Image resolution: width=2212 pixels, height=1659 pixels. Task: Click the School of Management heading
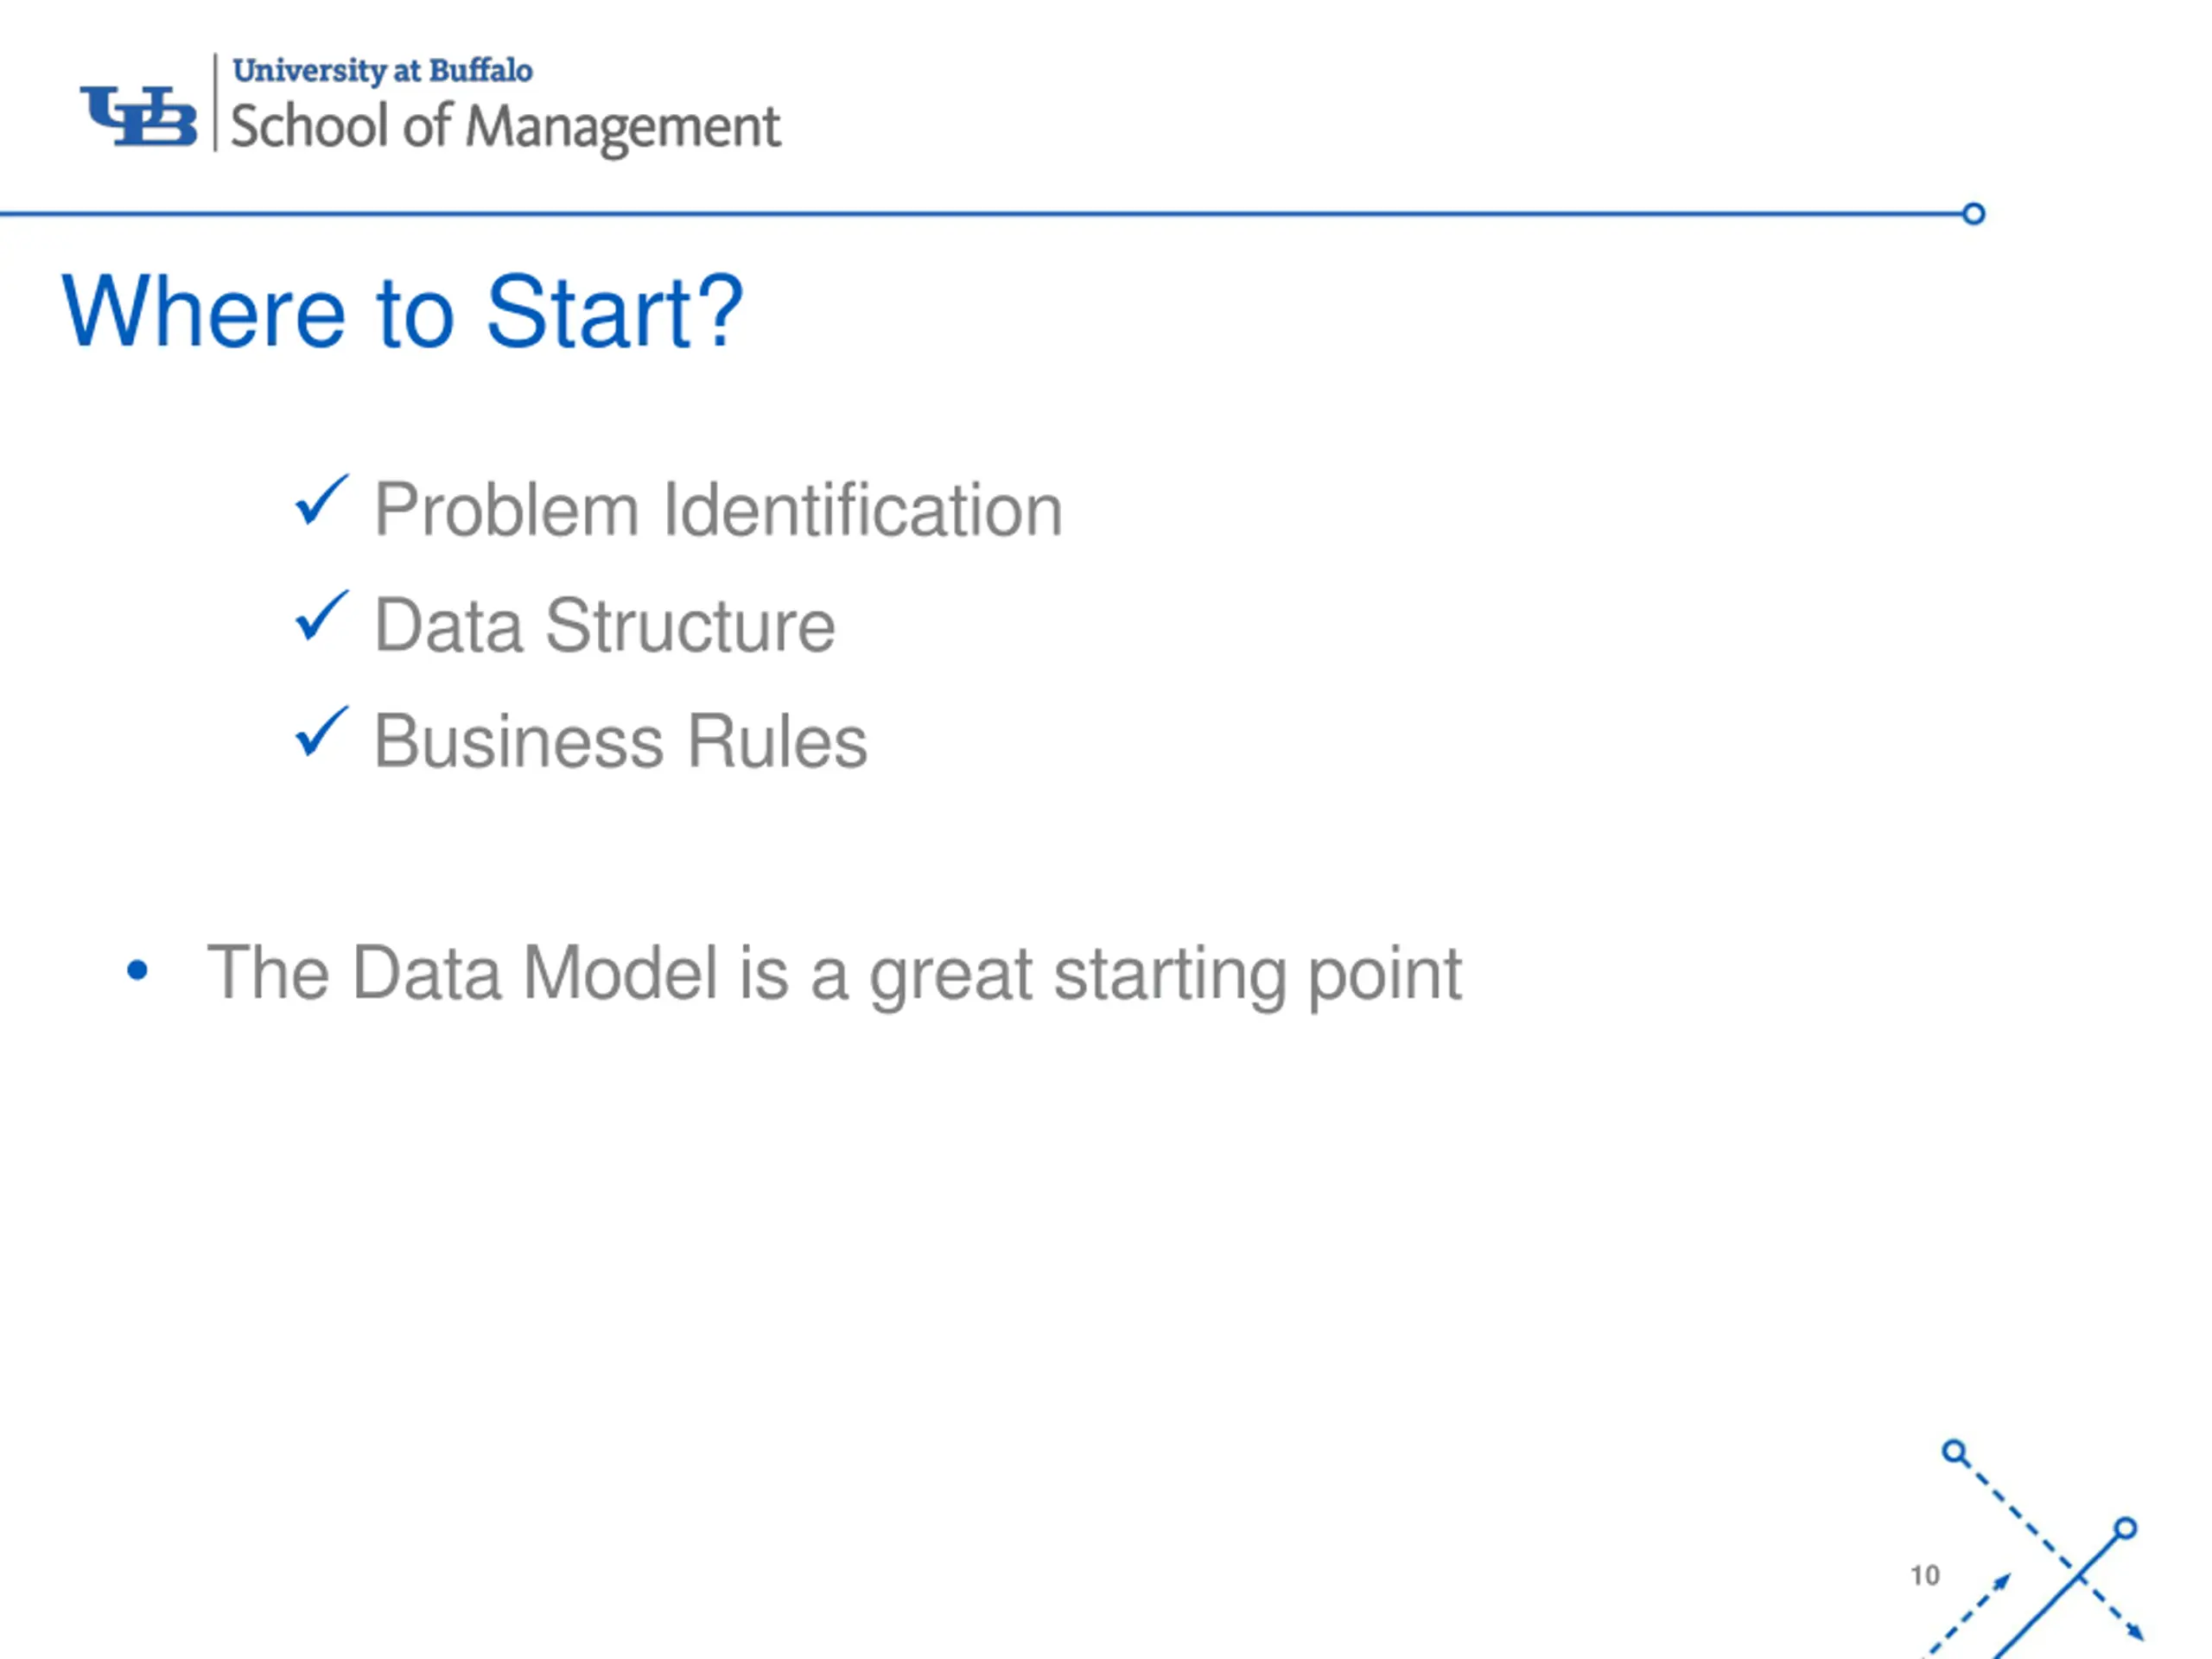click(505, 128)
